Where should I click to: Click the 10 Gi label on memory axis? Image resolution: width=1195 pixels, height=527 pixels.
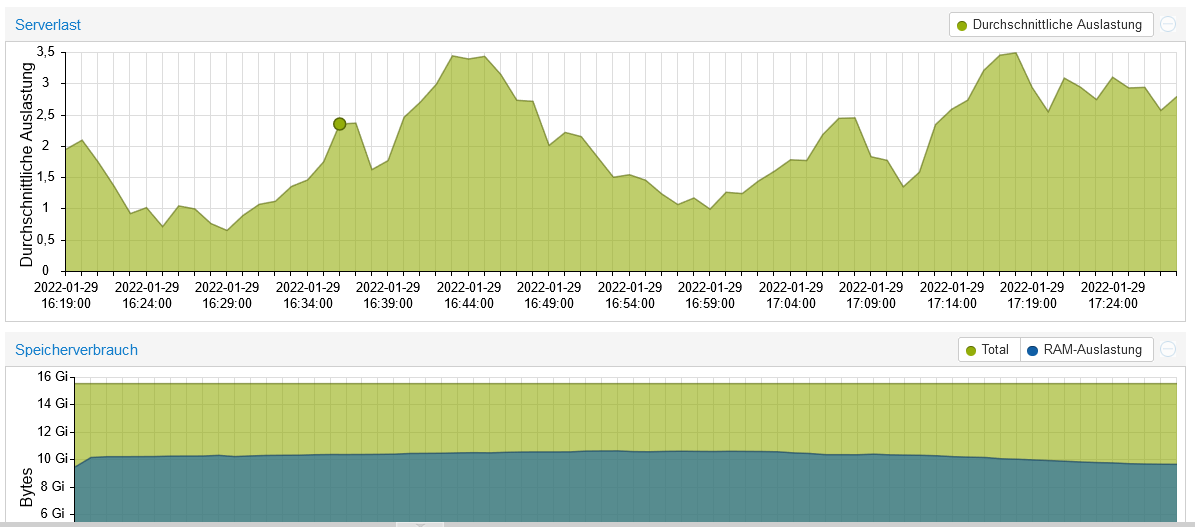click(51, 458)
